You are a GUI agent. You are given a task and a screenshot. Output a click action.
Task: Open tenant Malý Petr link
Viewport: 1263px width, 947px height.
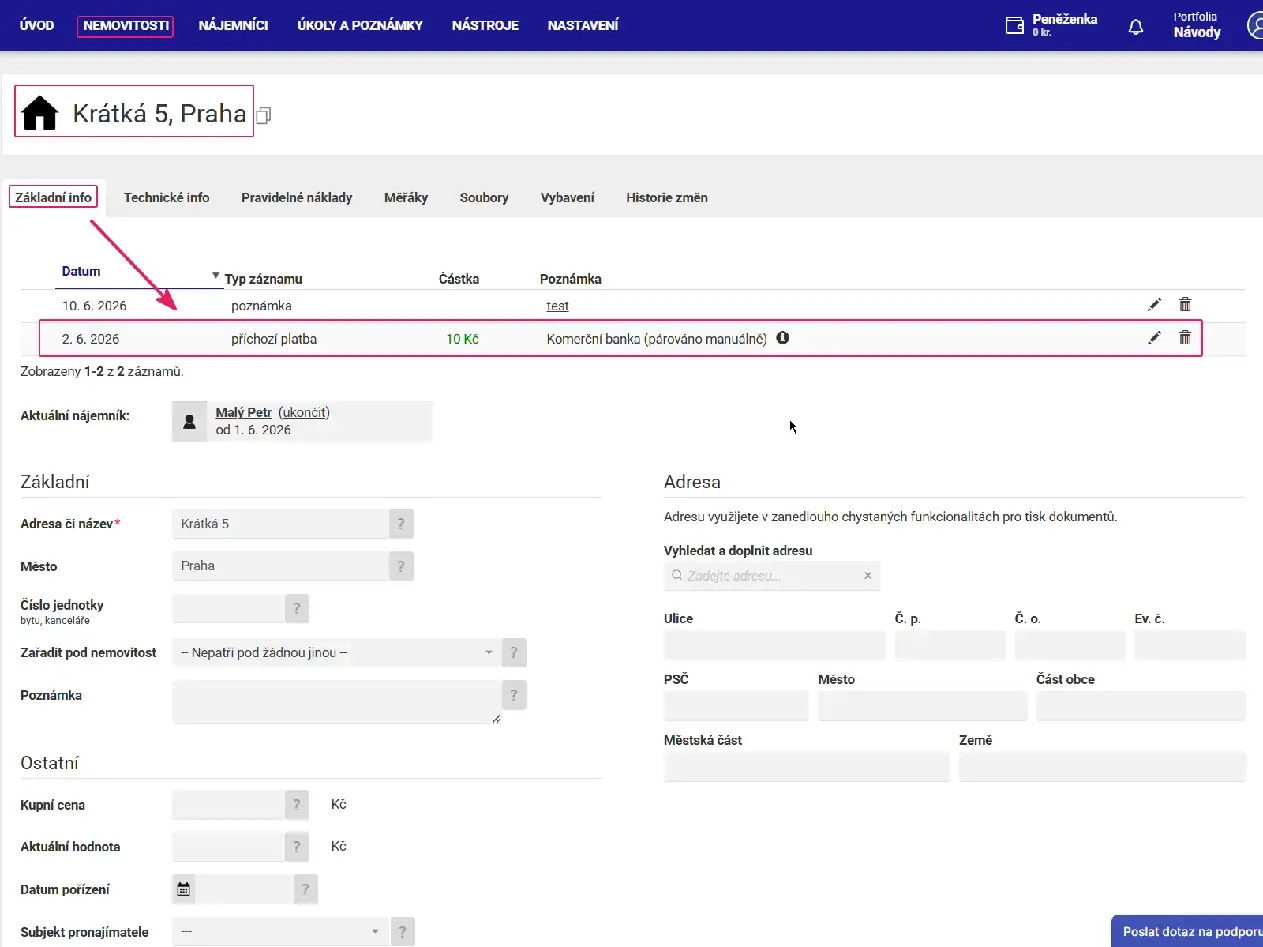(x=244, y=412)
